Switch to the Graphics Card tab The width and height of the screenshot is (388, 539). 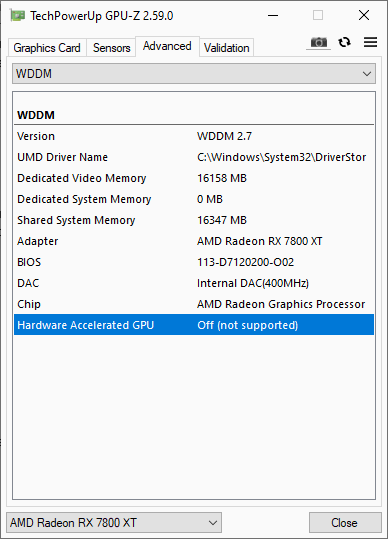[x=47, y=48]
